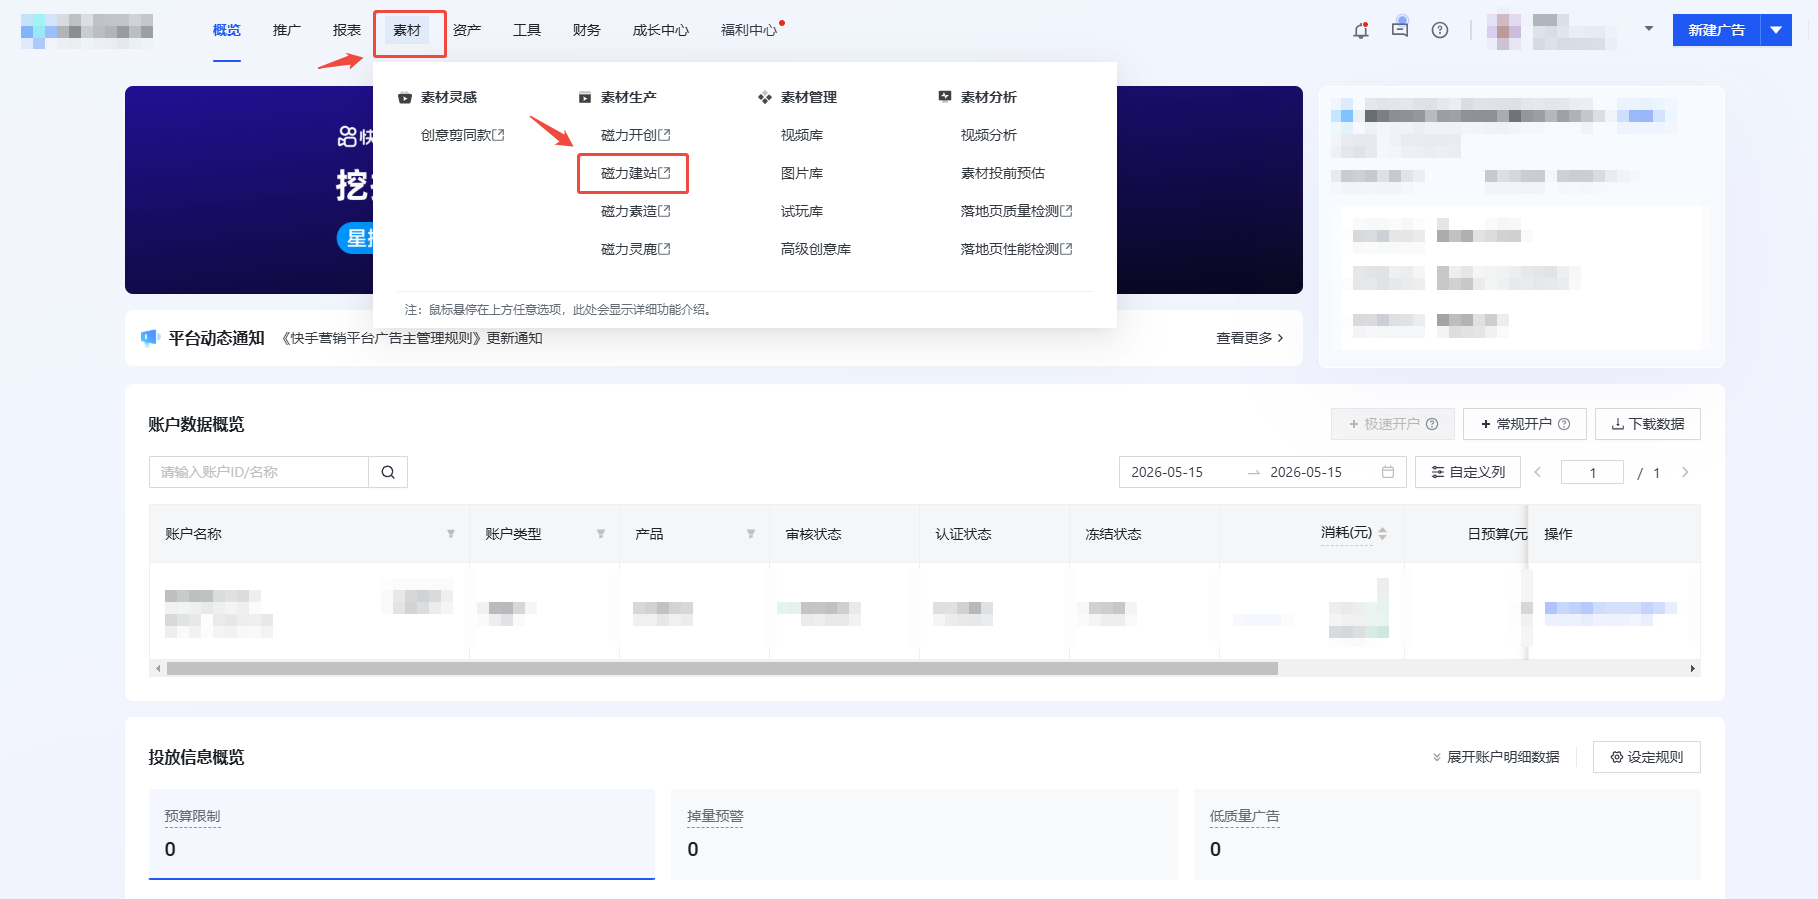This screenshot has width=1818, height=899.
Task: Focus the 请输入账户ID/名称 search field
Action: point(259,472)
